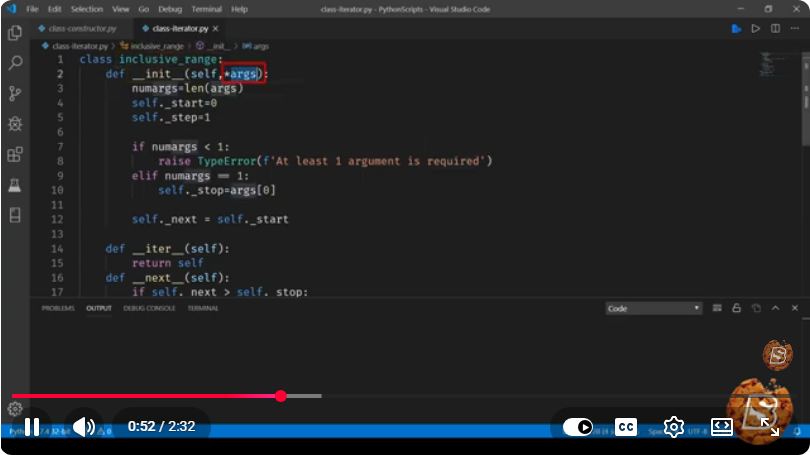Switch to the DEBUG CONSOLE panel tab
The image size is (810, 455).
click(149, 308)
